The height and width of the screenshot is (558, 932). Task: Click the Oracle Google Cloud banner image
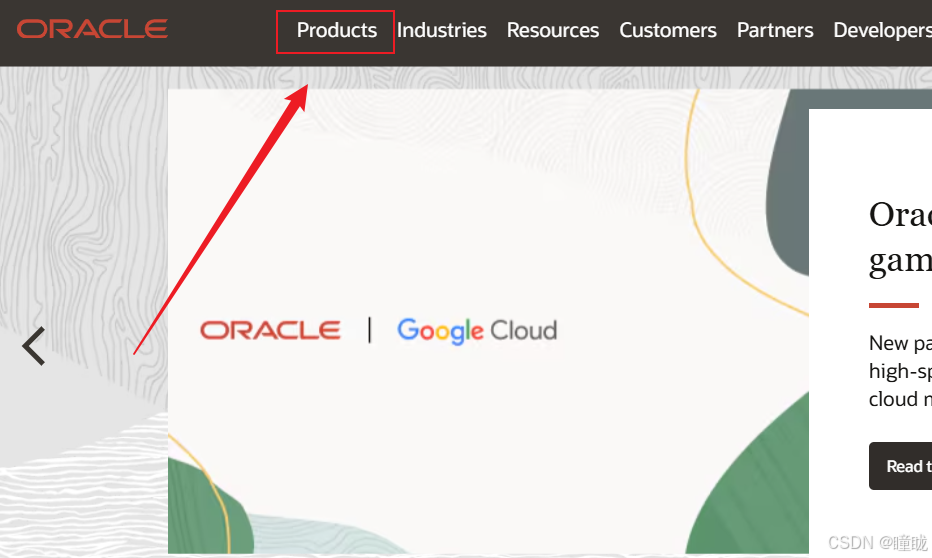pyautogui.click(x=488, y=321)
